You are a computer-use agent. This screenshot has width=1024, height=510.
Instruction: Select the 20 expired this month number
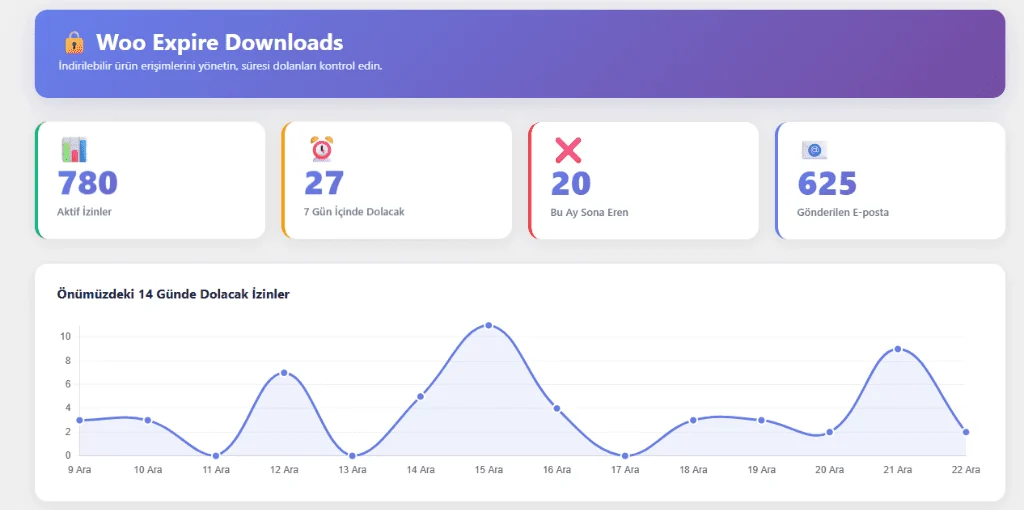(x=571, y=183)
